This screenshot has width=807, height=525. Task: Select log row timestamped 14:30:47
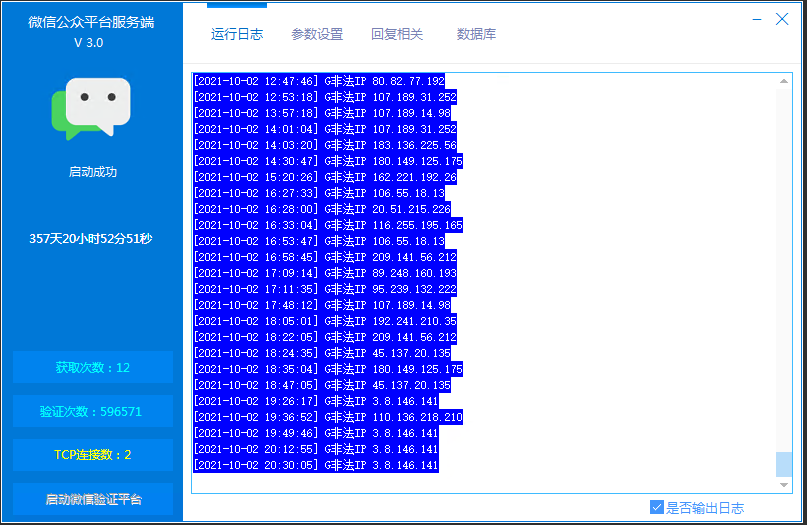click(328, 161)
